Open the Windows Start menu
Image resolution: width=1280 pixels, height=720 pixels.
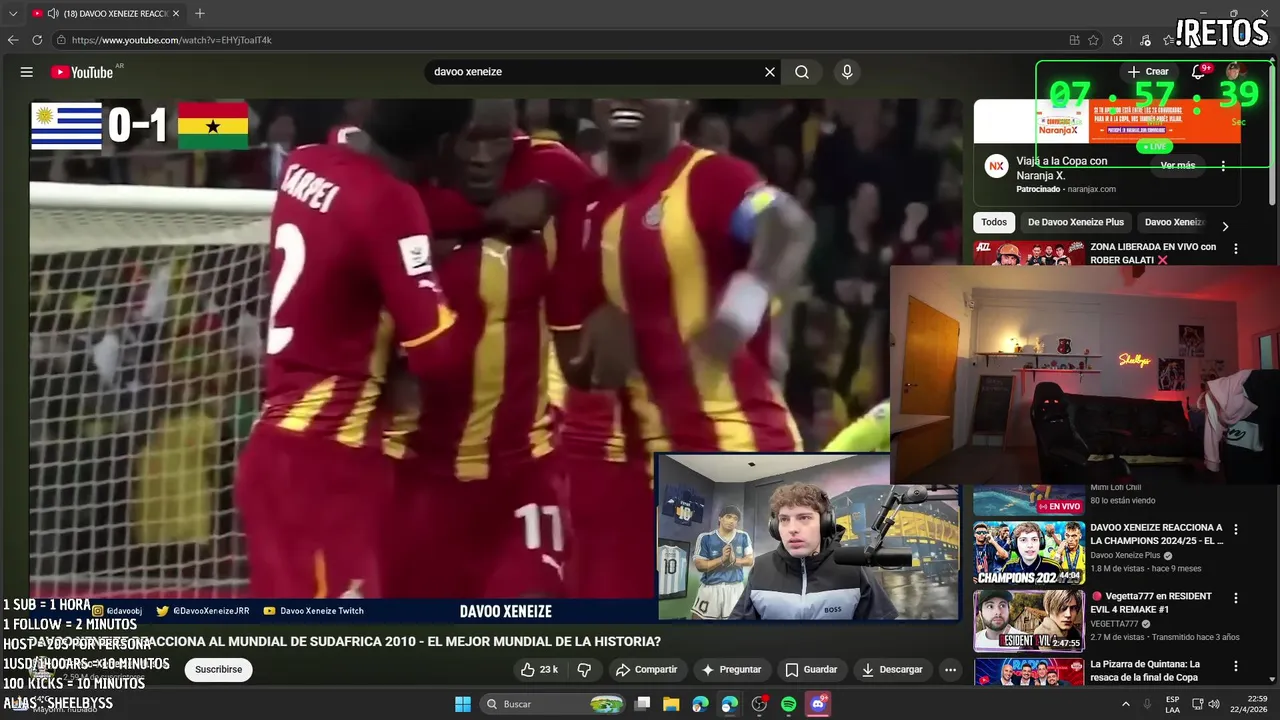(463, 704)
